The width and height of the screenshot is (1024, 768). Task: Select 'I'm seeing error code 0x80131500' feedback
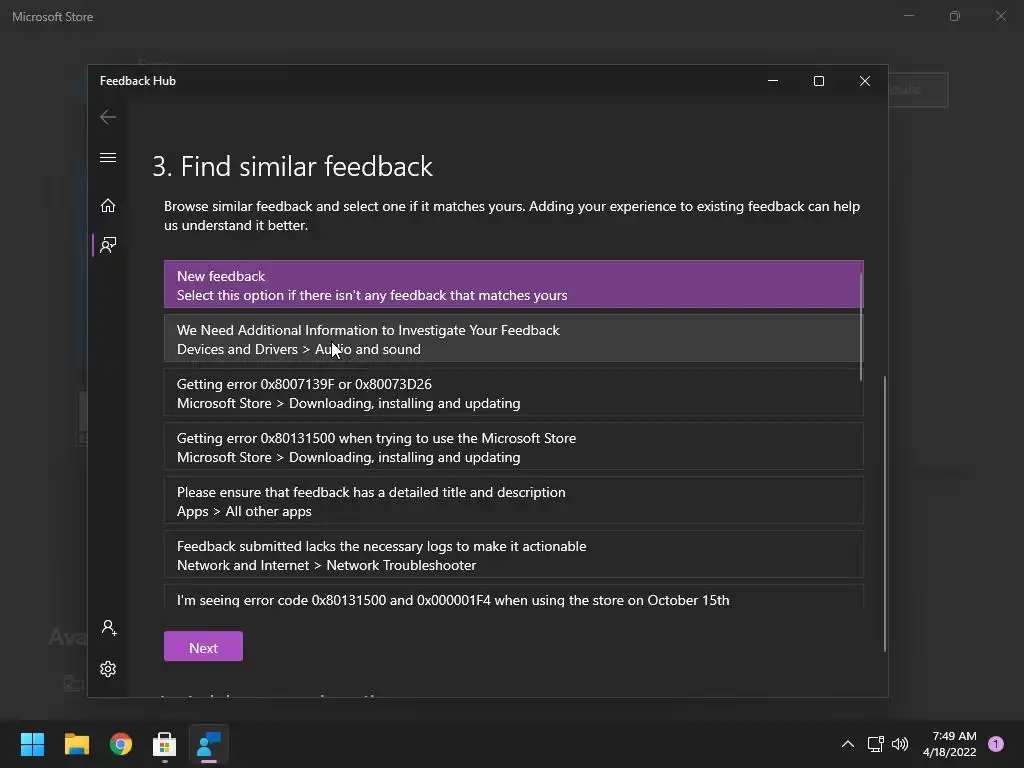[513, 598]
